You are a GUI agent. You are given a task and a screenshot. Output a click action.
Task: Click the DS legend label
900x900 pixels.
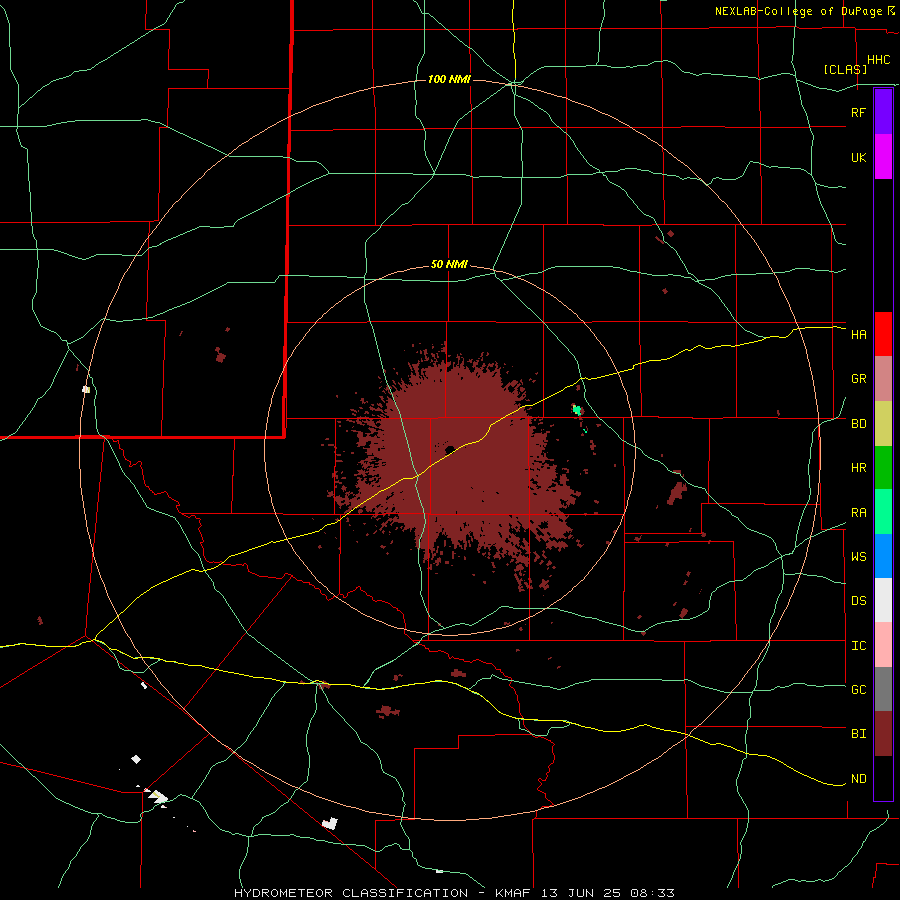click(858, 601)
